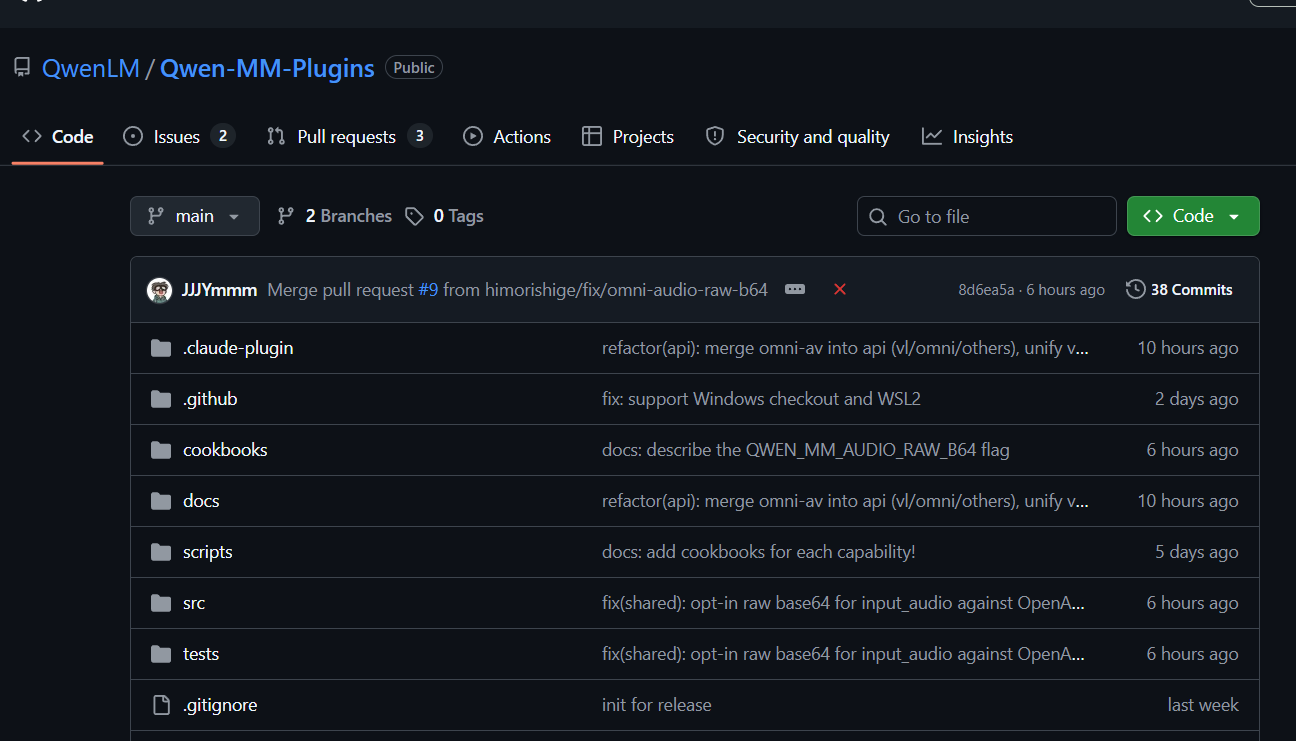Click the folder icon for cookbooks
1296x741 pixels.
(161, 450)
